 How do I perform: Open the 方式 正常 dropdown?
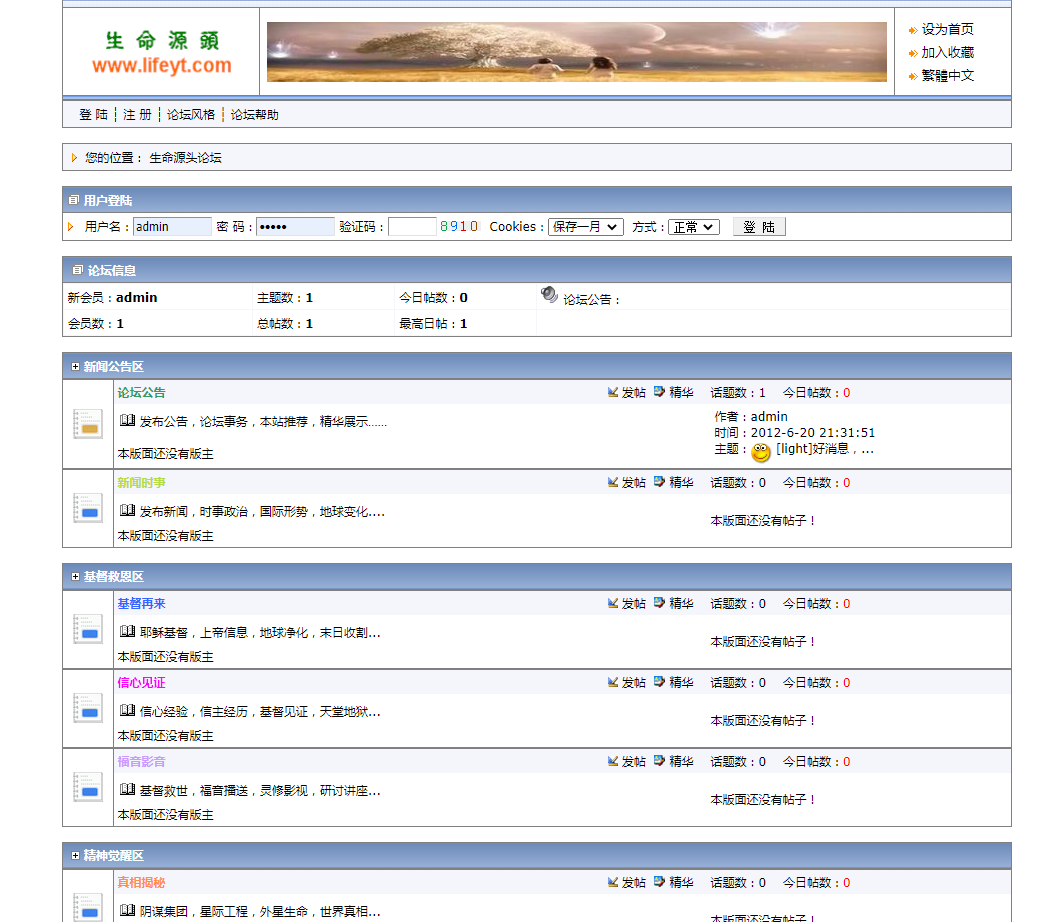point(694,227)
